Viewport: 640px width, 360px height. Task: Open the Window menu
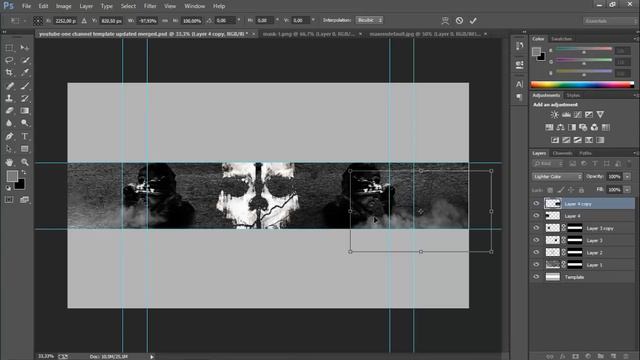coord(194,6)
